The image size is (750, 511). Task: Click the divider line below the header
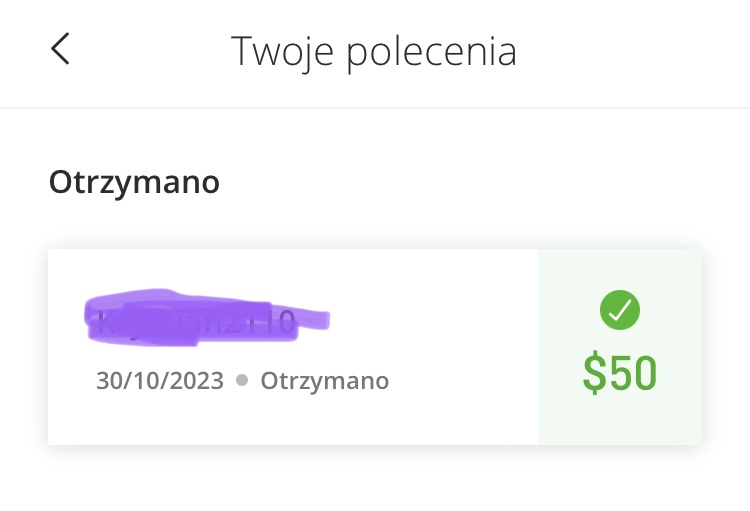tap(375, 108)
